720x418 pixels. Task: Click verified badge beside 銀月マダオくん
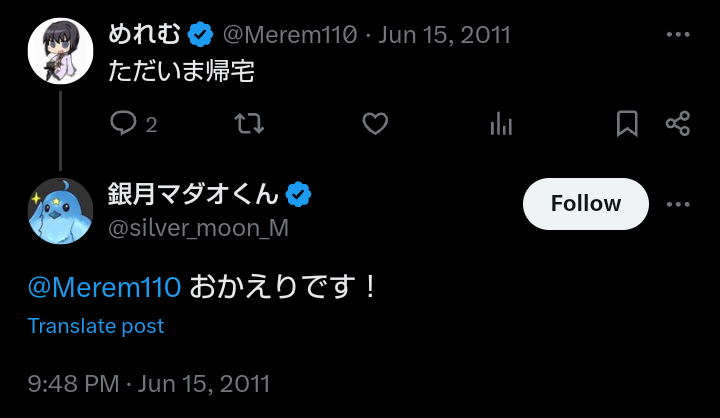299,194
